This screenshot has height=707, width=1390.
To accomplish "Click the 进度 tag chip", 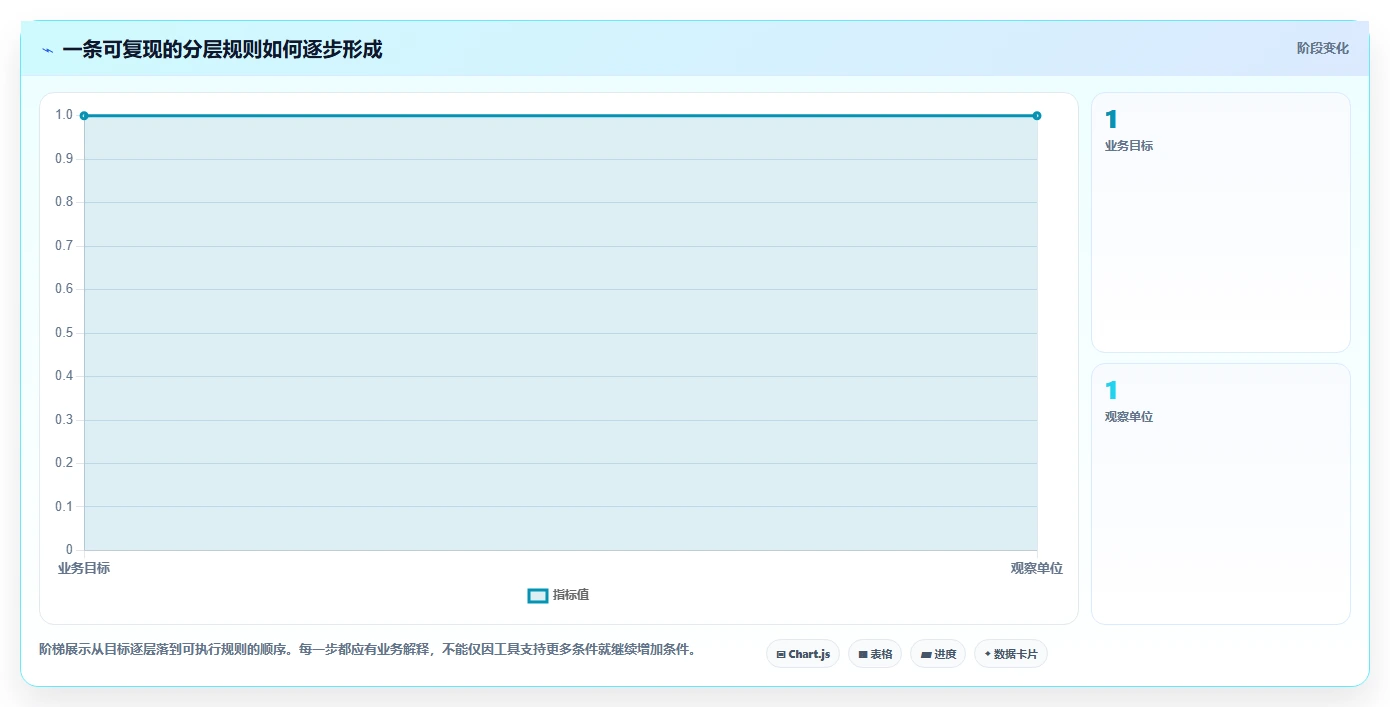I will (x=938, y=654).
